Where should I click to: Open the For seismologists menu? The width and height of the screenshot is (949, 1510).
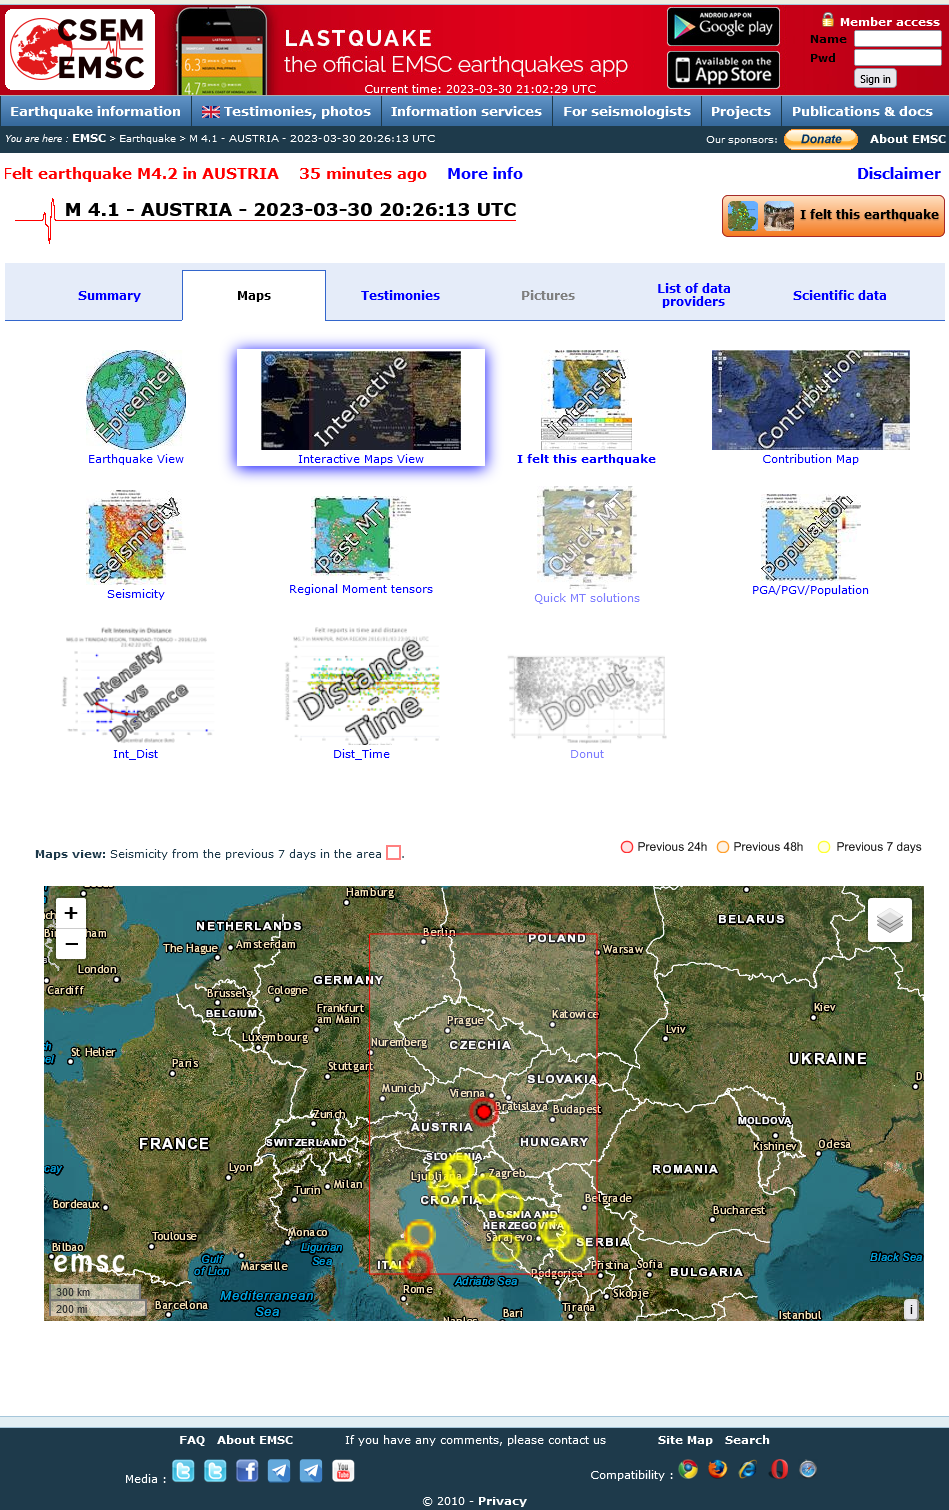[x=627, y=111]
